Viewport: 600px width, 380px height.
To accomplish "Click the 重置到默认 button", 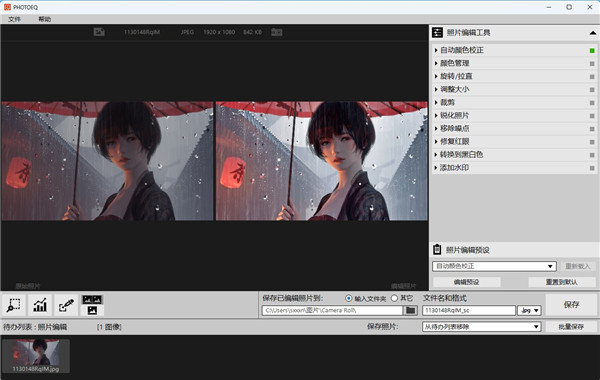I will click(562, 282).
